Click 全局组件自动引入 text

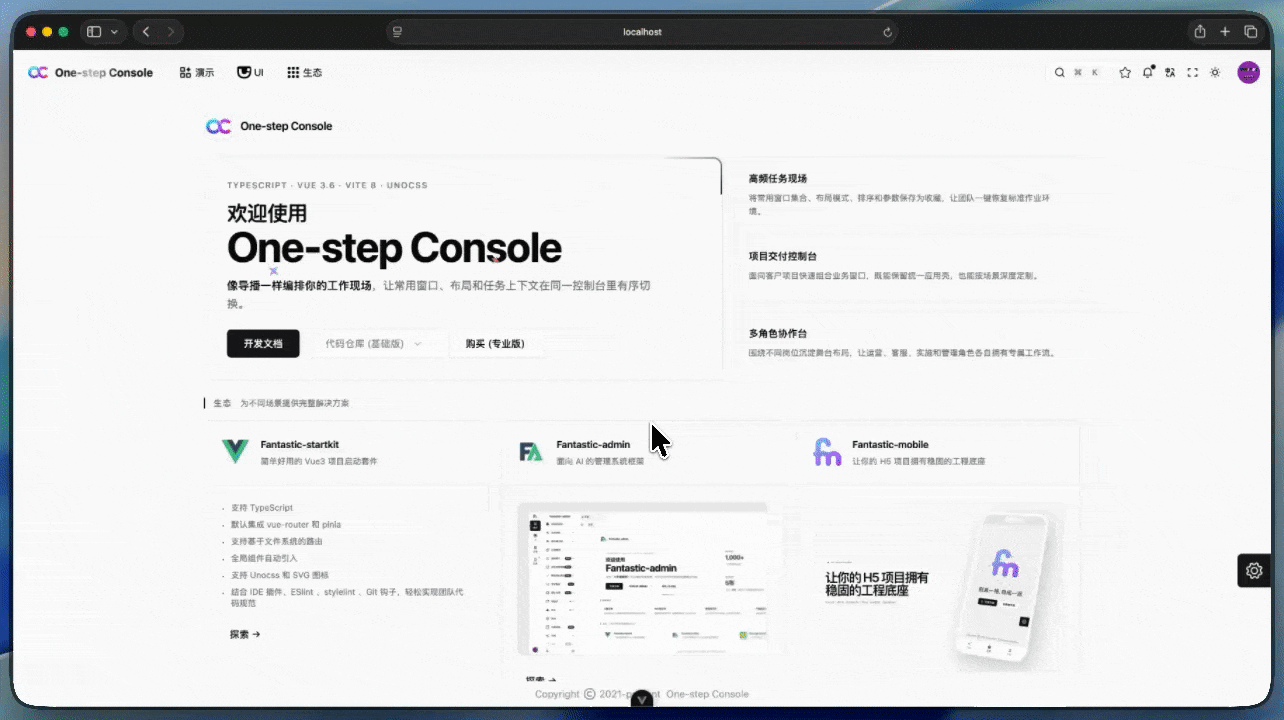[x=263, y=558]
